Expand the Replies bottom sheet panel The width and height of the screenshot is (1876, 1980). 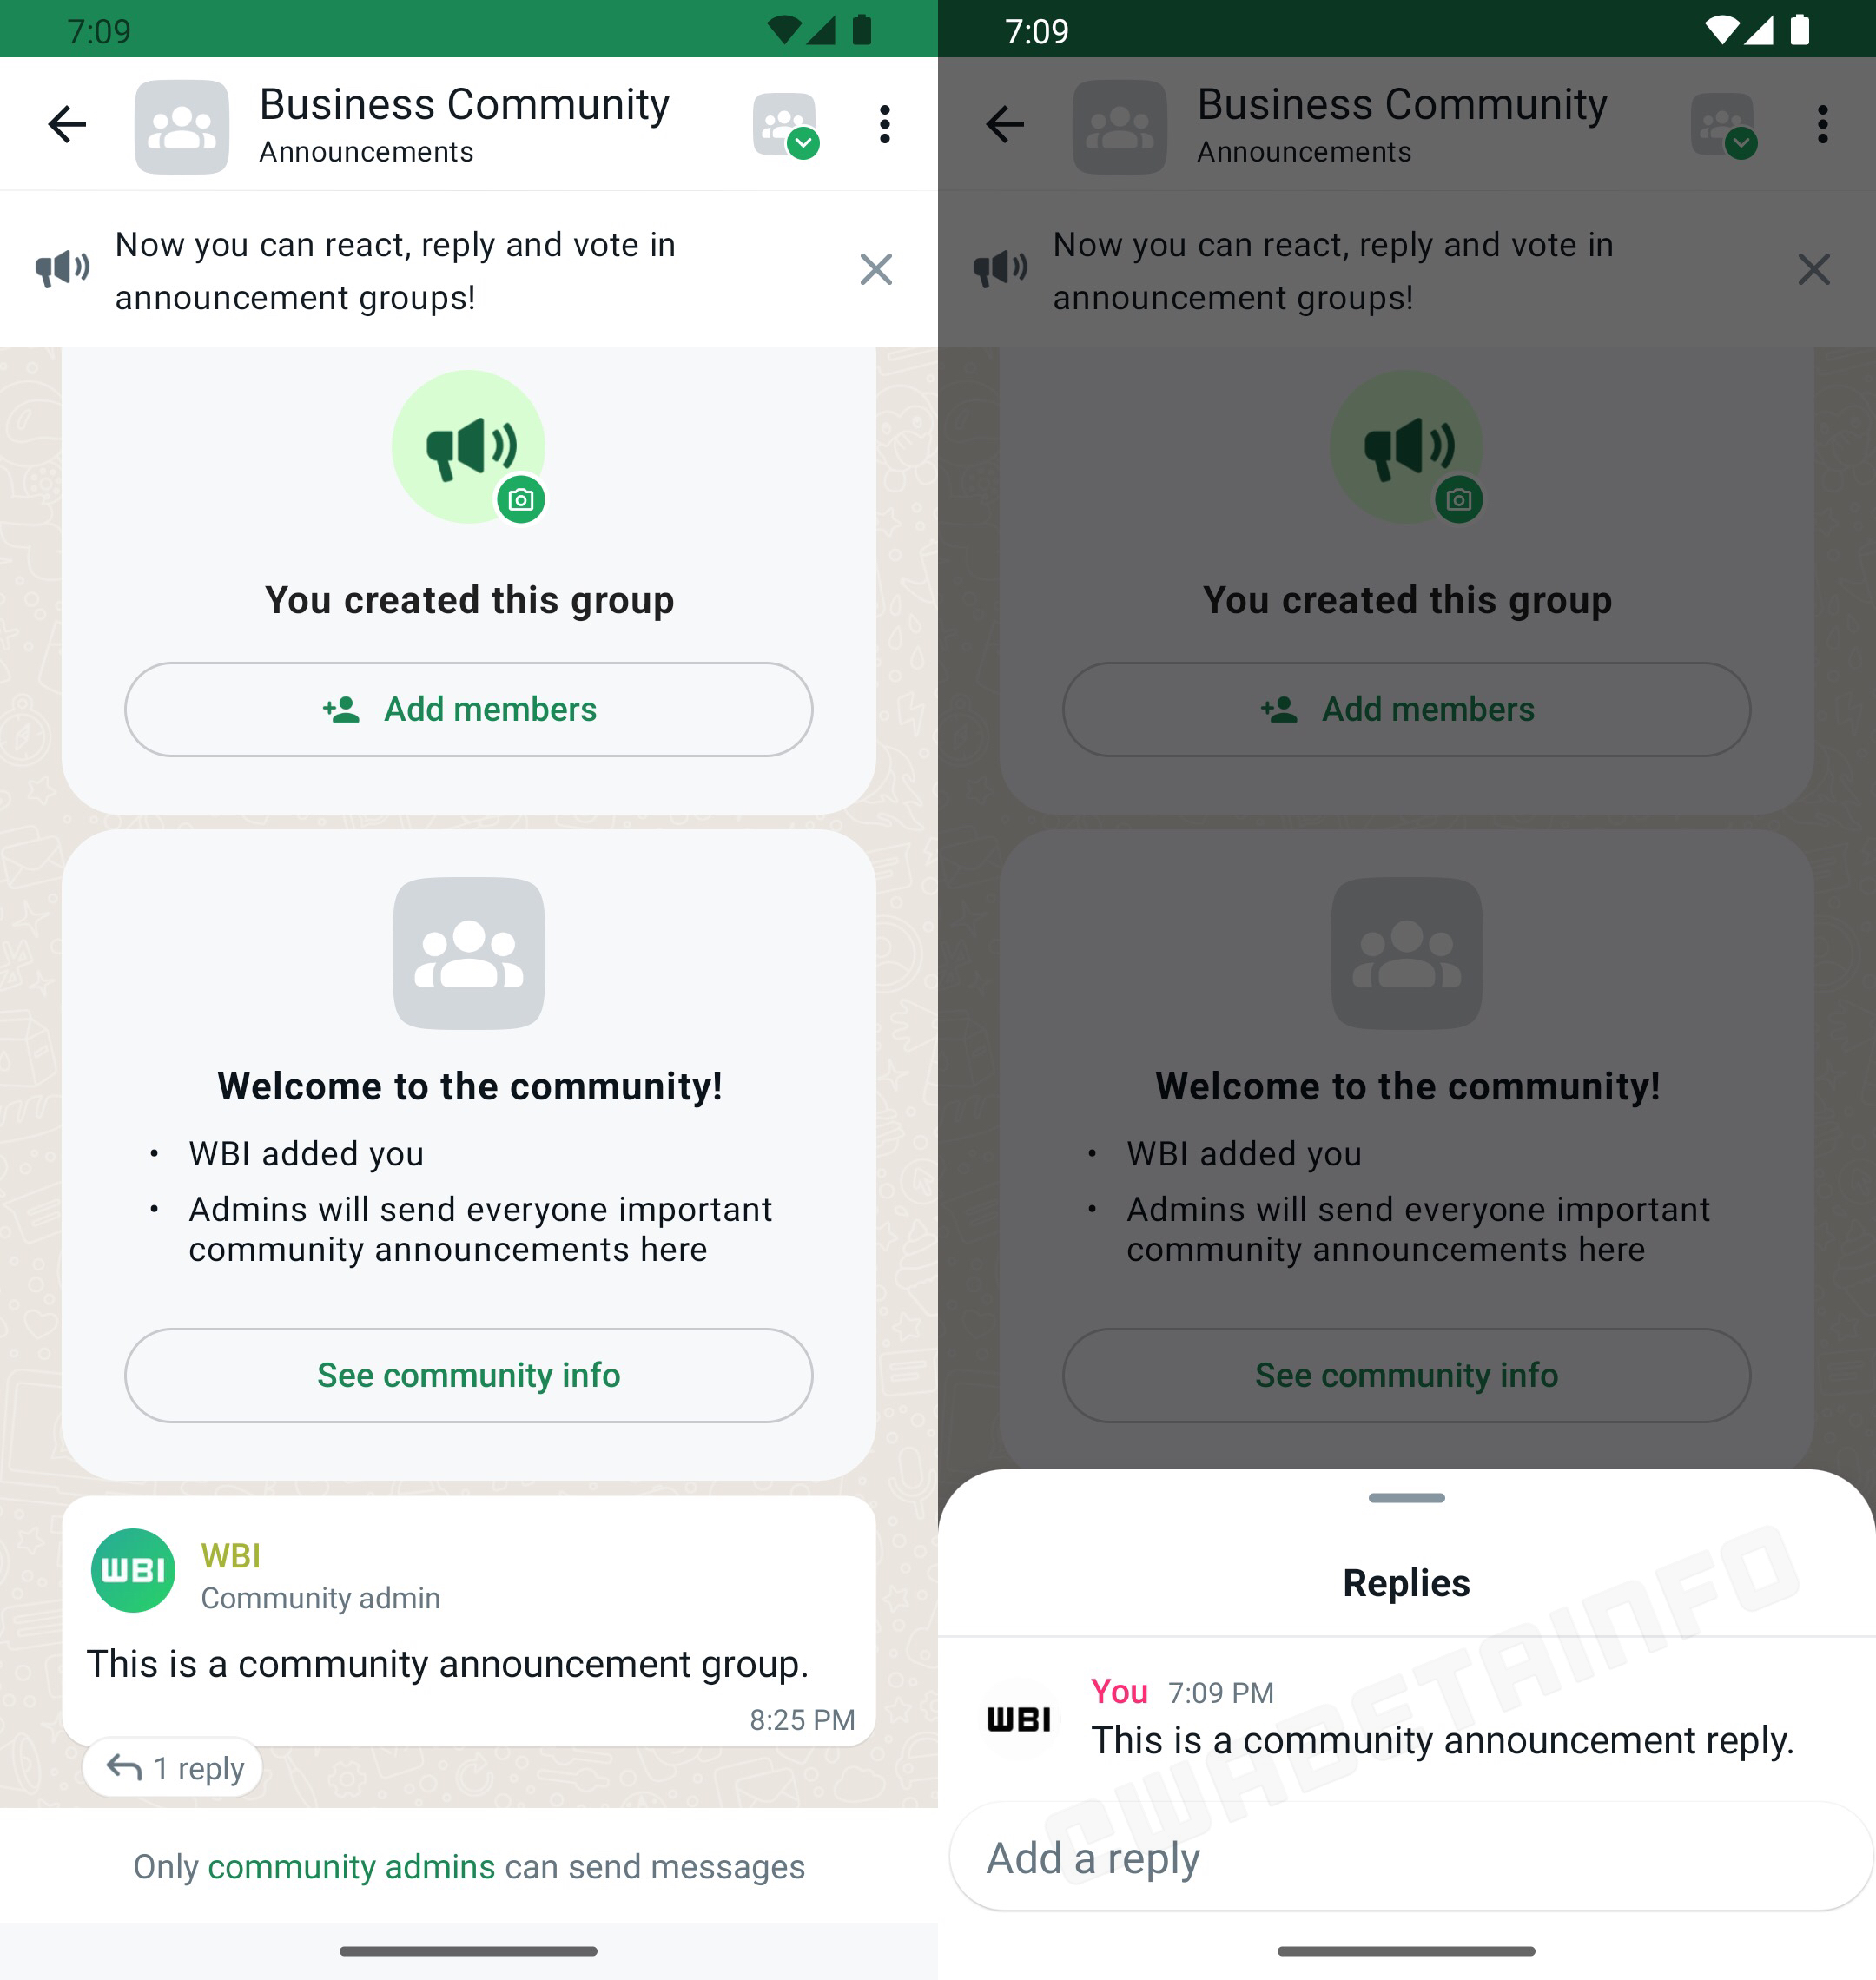coord(1409,1501)
